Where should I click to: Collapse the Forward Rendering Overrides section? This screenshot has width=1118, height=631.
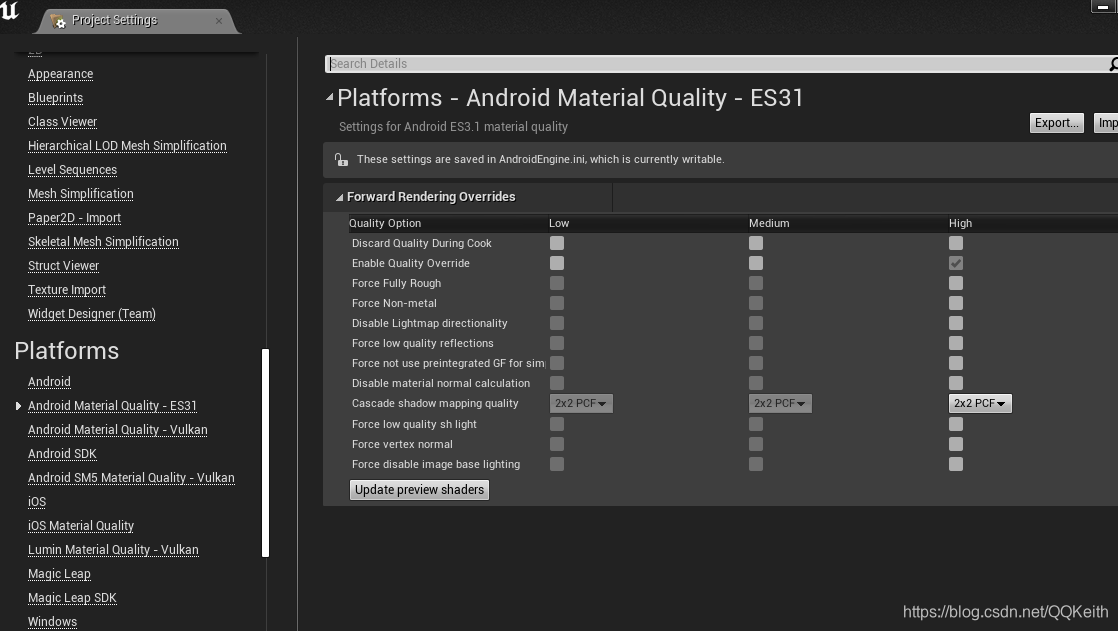pos(339,197)
